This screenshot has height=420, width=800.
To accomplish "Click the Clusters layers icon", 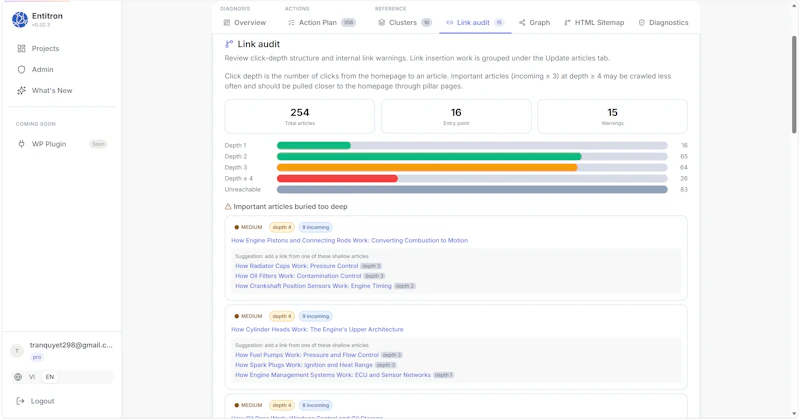I will click(x=382, y=22).
